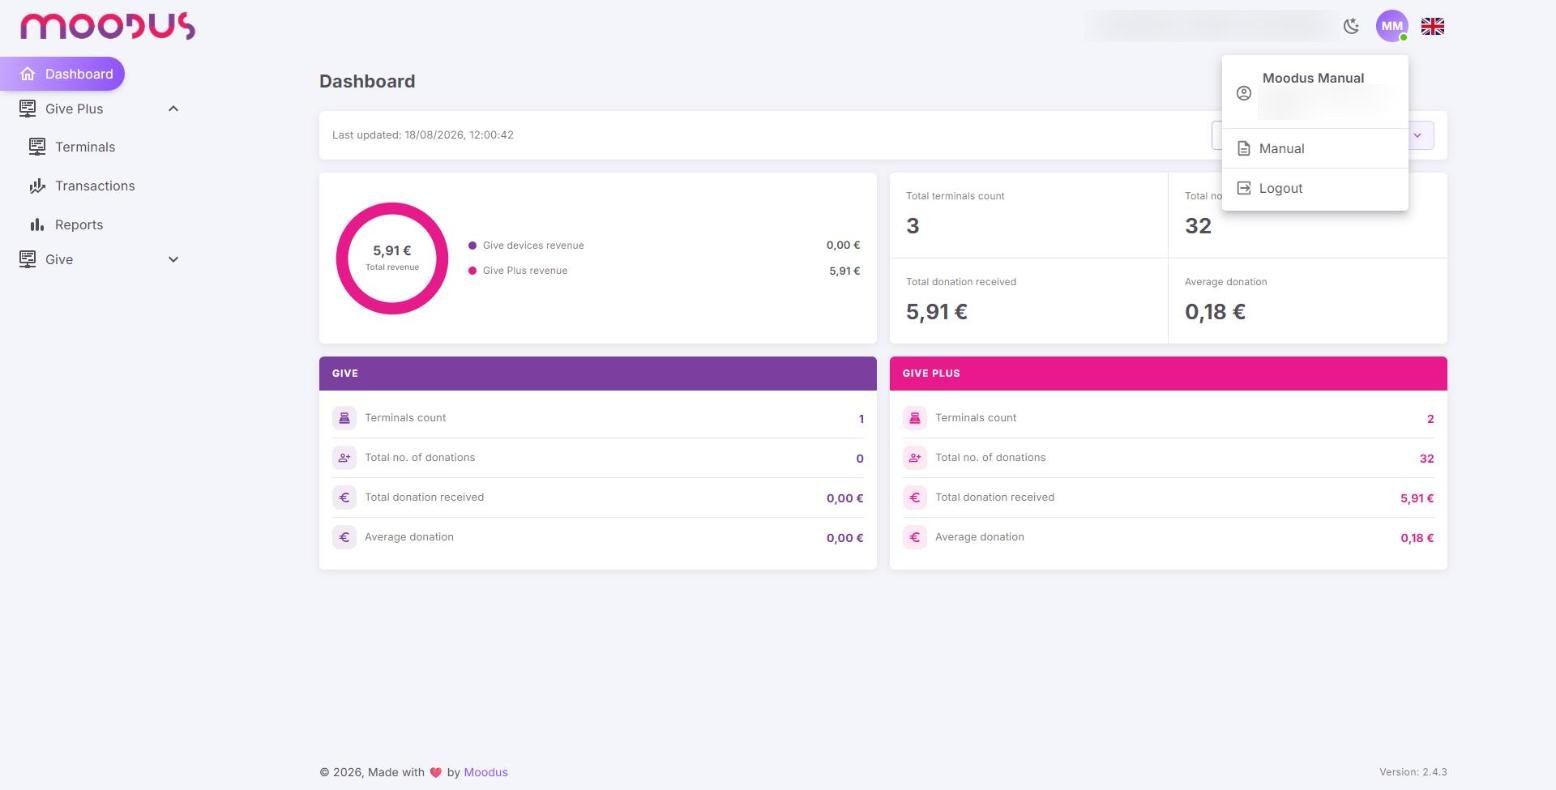Click the Reports bar chart icon
1556x790 pixels.
click(37, 225)
